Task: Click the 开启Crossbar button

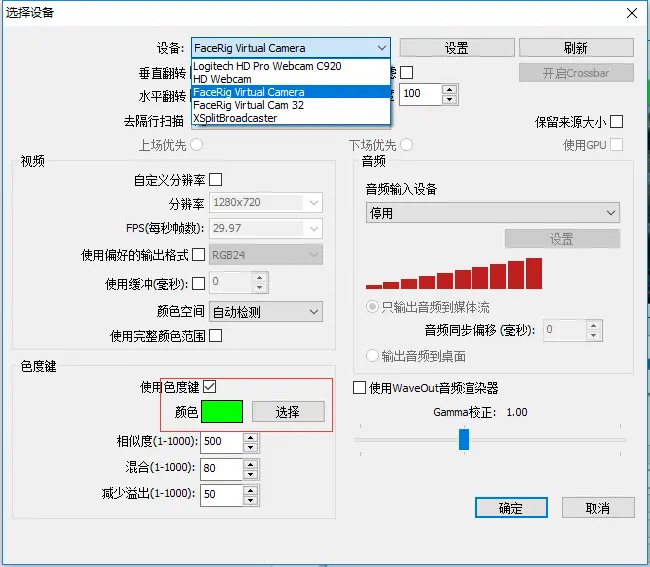Action: coord(576,73)
